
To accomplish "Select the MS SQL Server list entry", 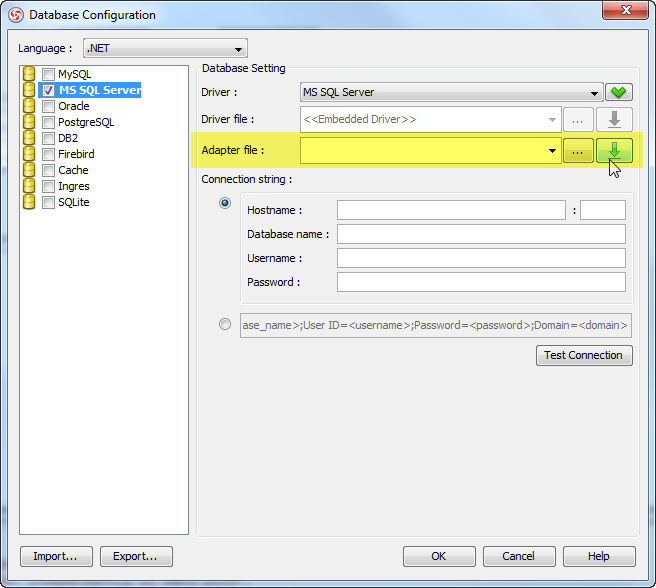I will point(100,90).
